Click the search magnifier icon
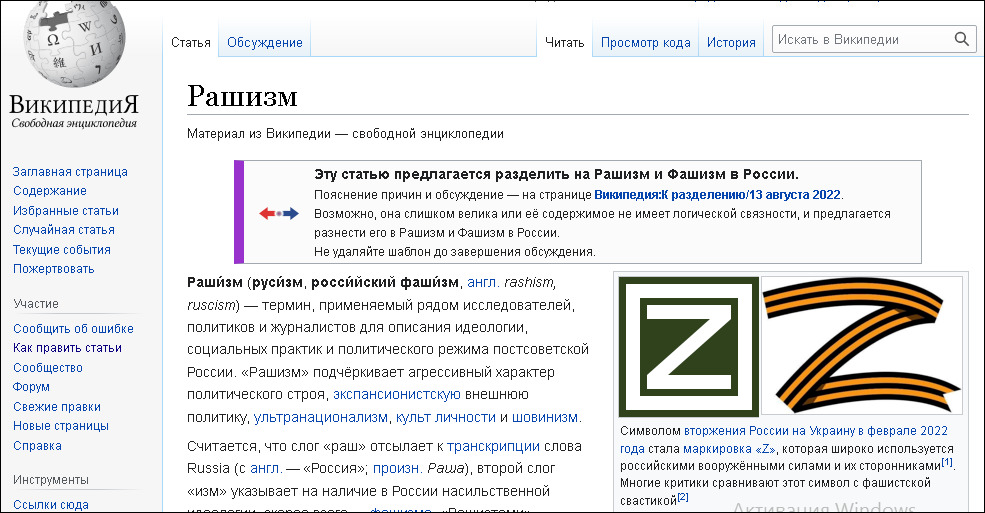985x513 pixels. pos(961,40)
